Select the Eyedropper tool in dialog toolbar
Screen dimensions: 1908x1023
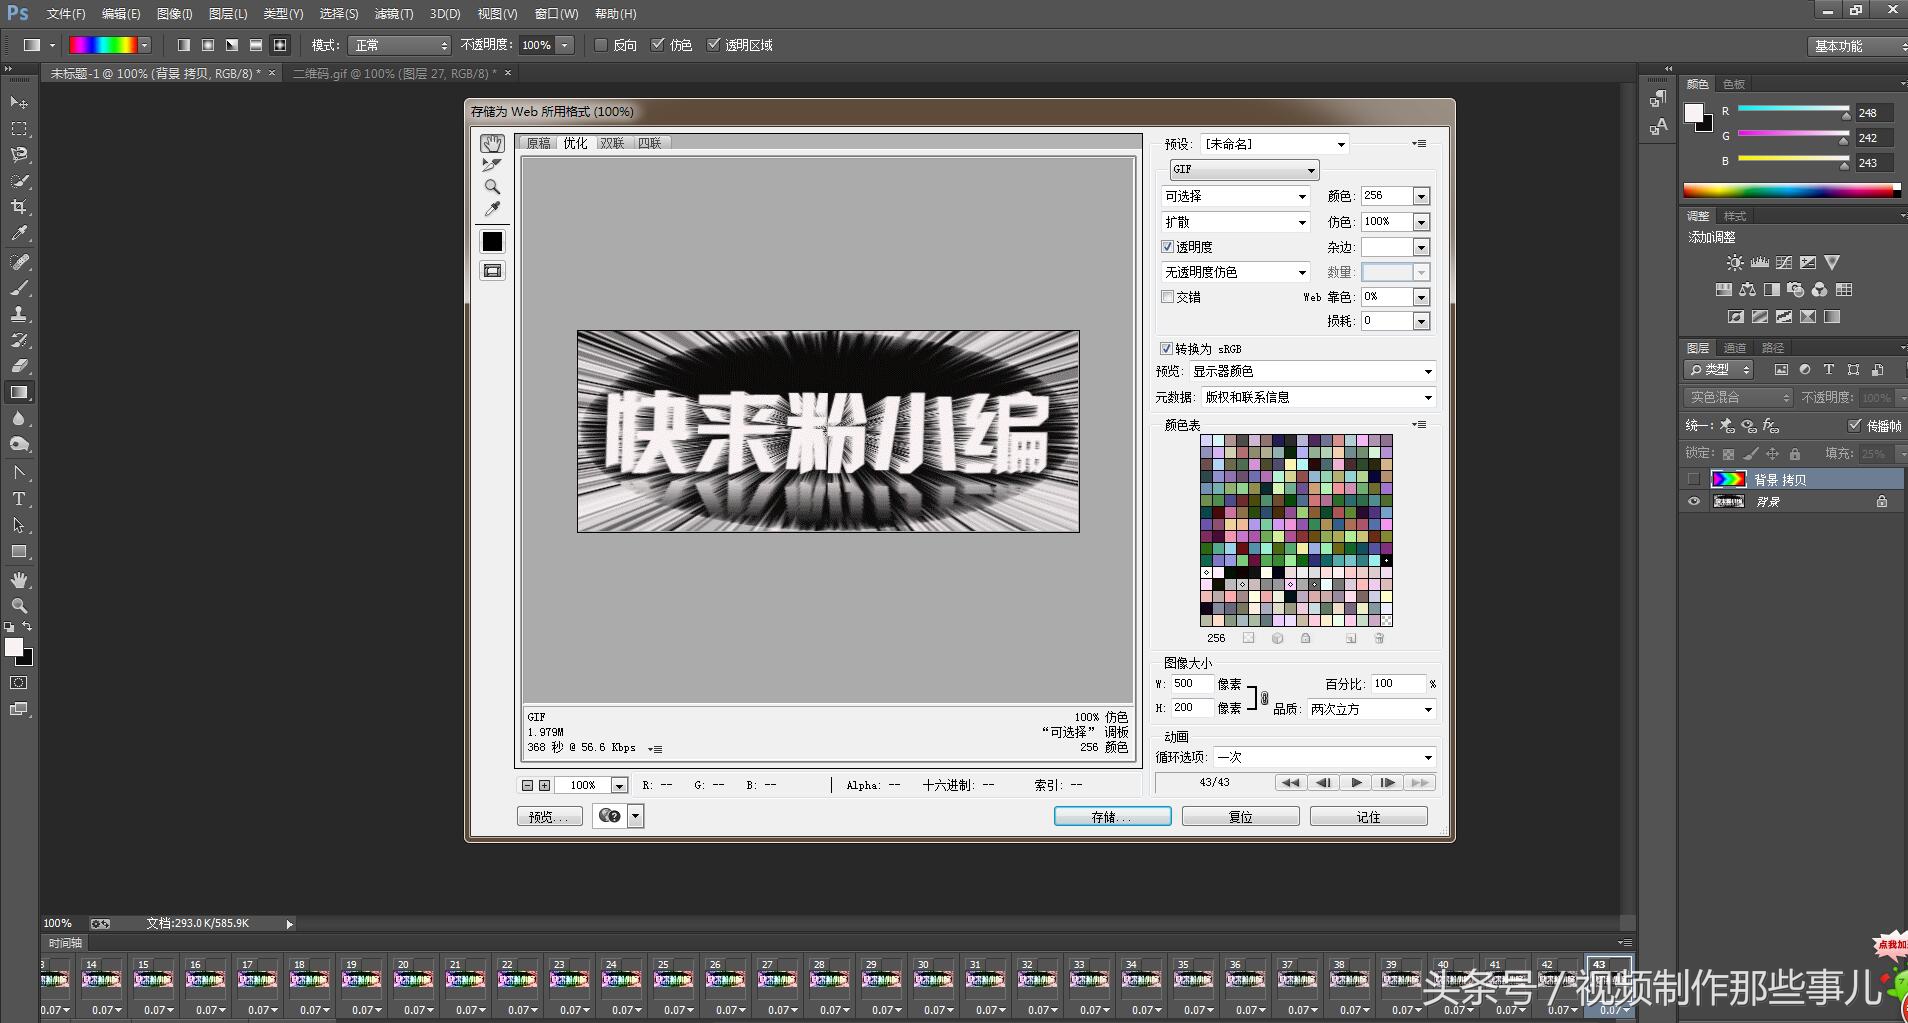[492, 209]
